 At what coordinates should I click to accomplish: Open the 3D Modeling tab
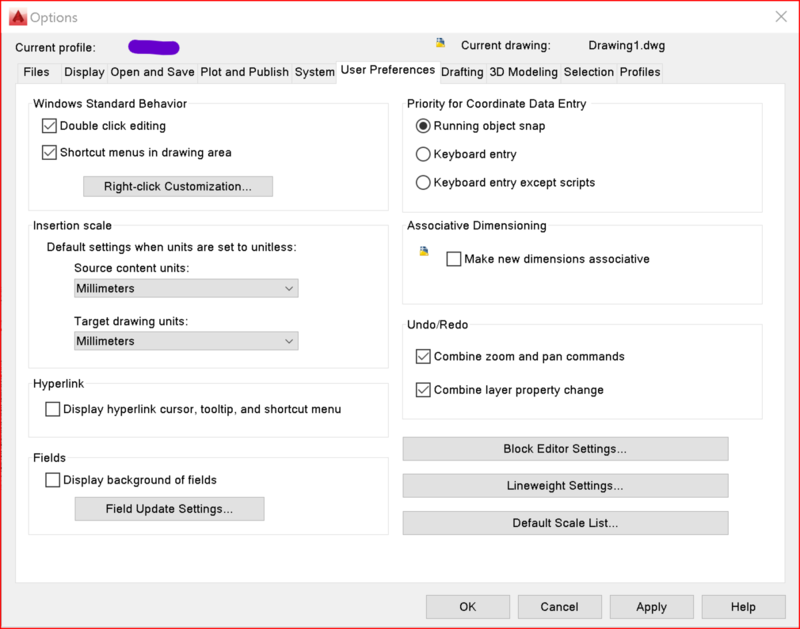523,72
